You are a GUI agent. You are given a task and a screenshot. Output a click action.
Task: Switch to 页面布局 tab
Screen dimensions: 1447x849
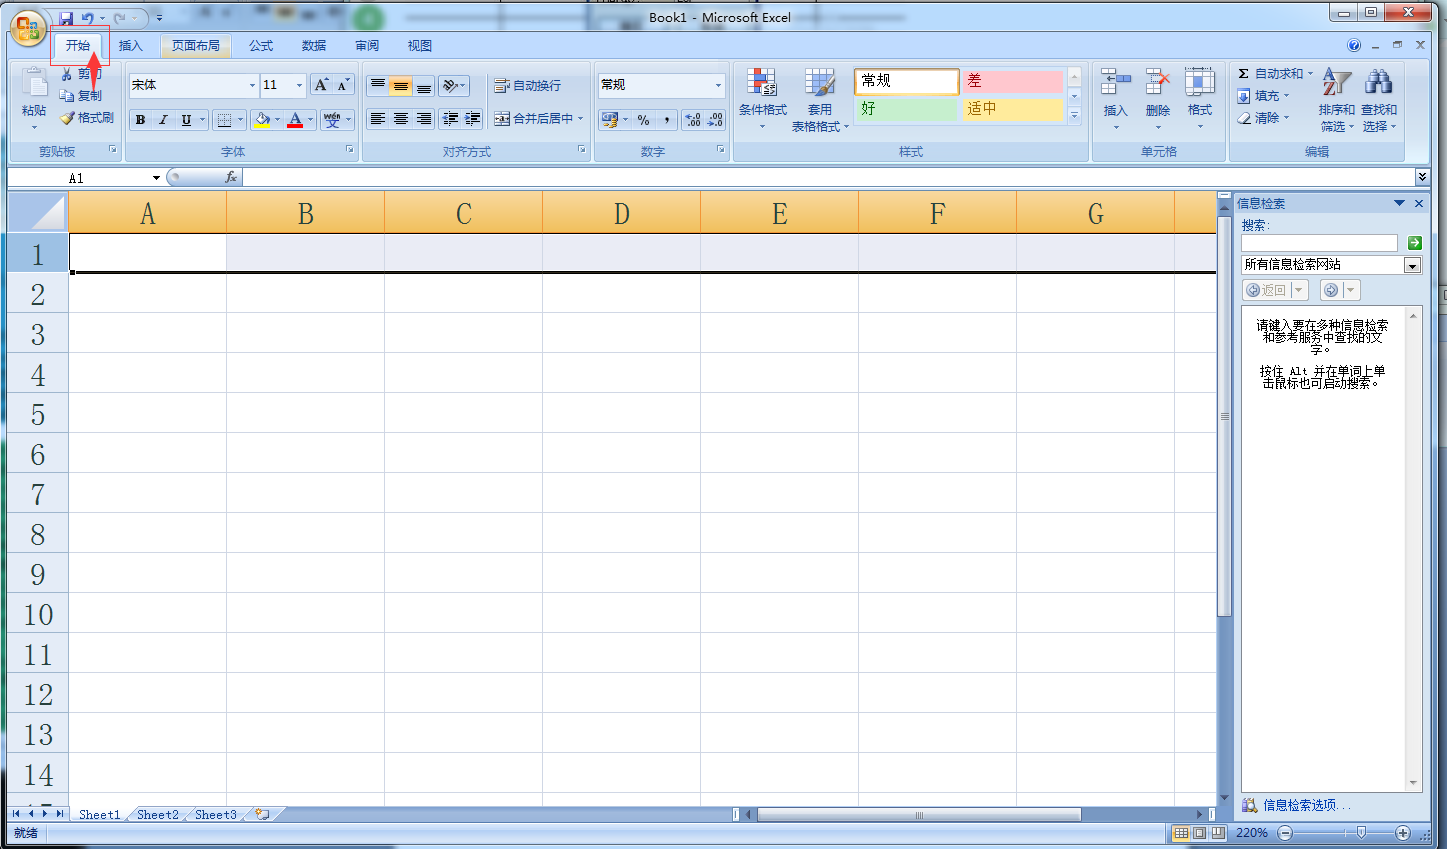(x=196, y=46)
